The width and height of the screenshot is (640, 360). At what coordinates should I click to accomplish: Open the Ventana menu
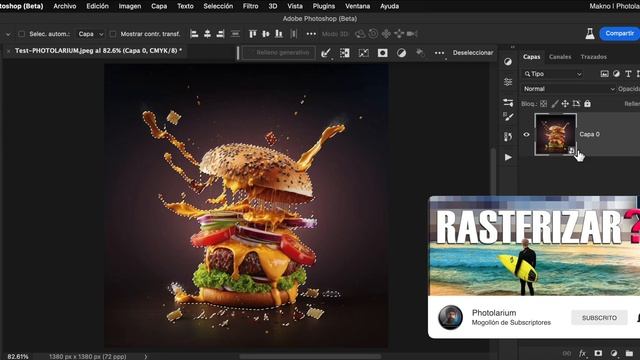[358, 6]
